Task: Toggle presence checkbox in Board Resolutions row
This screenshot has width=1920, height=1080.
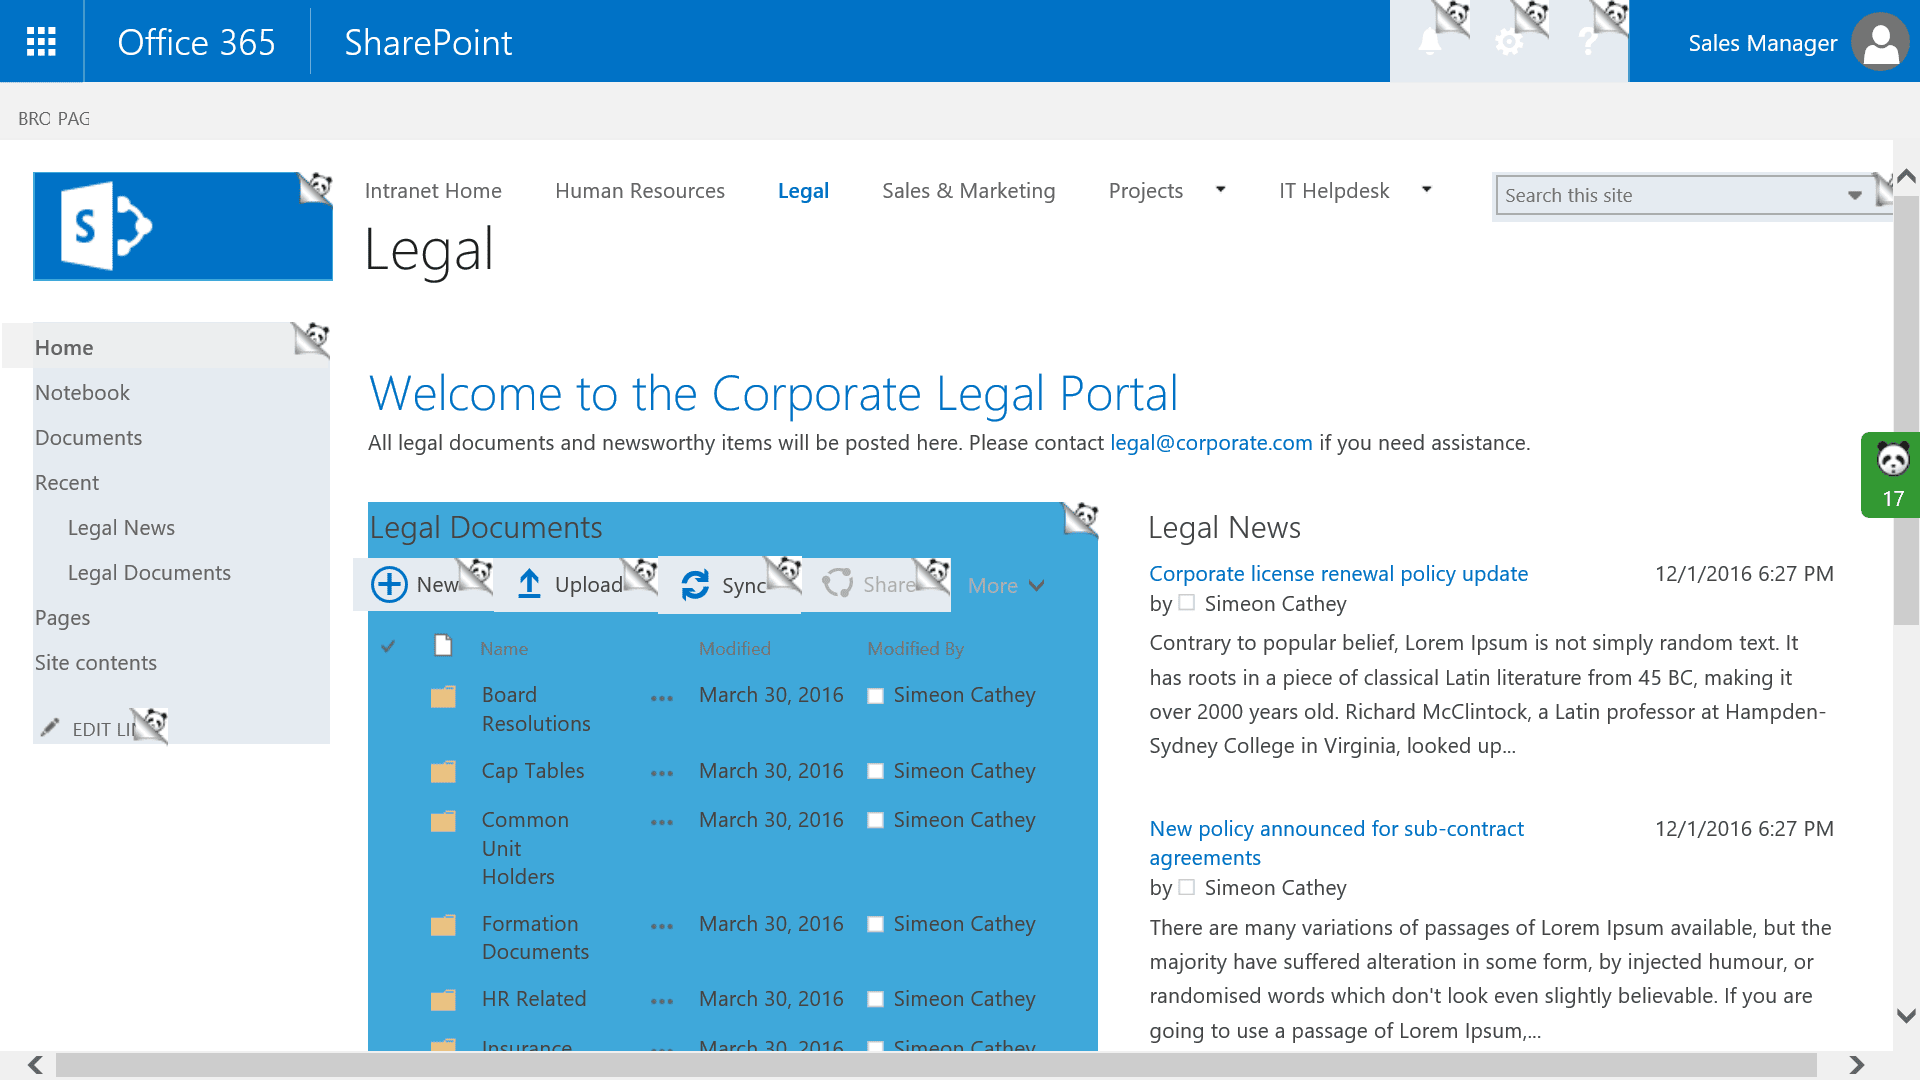Action: pyautogui.click(x=875, y=696)
